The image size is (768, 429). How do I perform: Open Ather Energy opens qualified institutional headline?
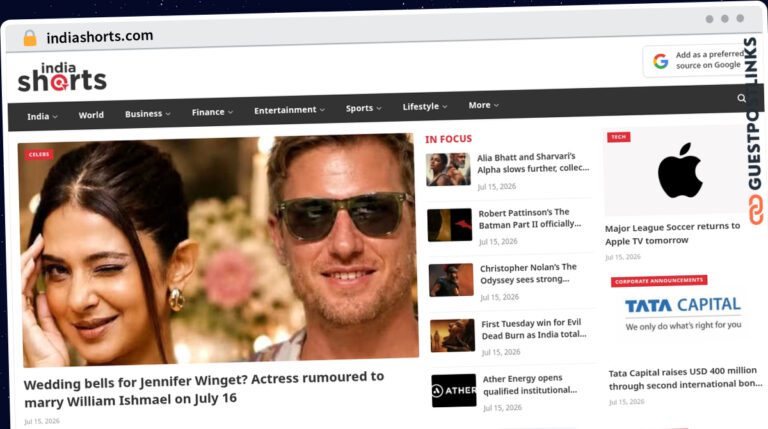(x=530, y=384)
